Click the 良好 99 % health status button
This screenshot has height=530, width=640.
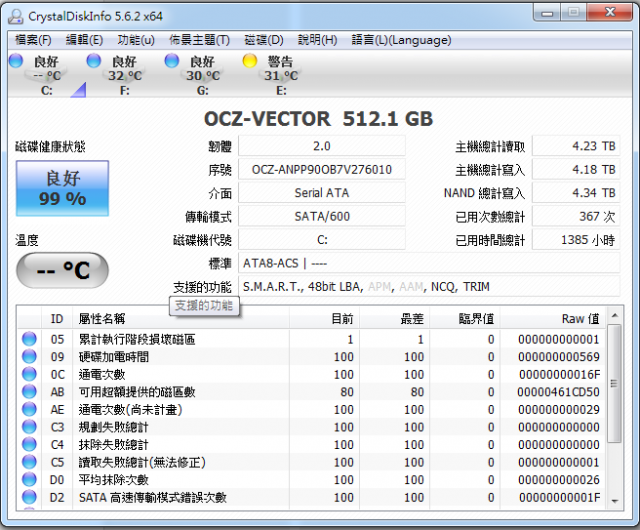point(62,188)
